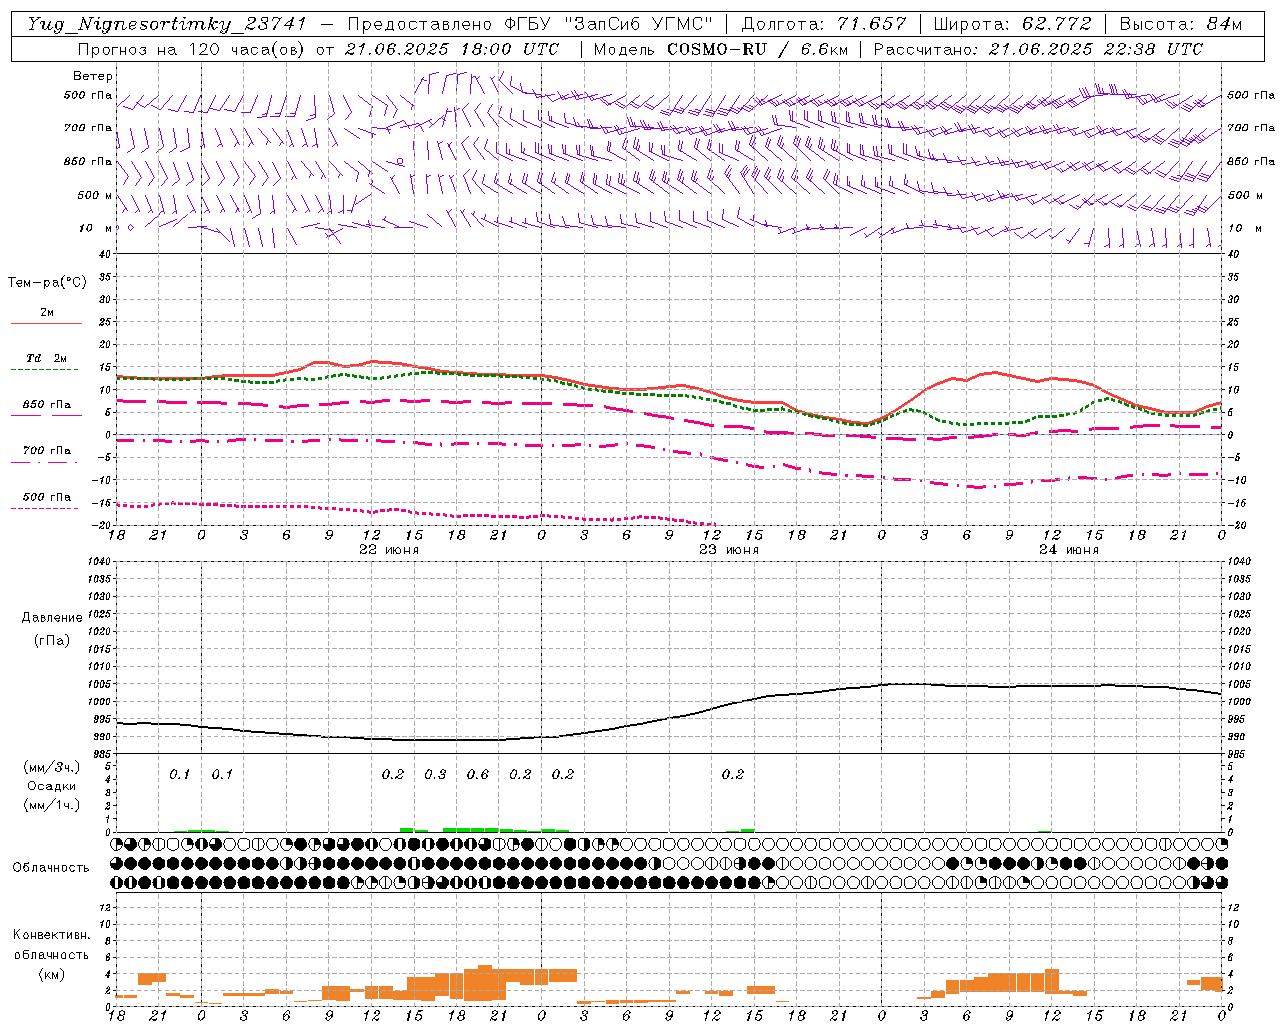The image size is (1280, 1024).
Task: Click the '(км)' convective cloud unit label
Action: click(x=52, y=974)
